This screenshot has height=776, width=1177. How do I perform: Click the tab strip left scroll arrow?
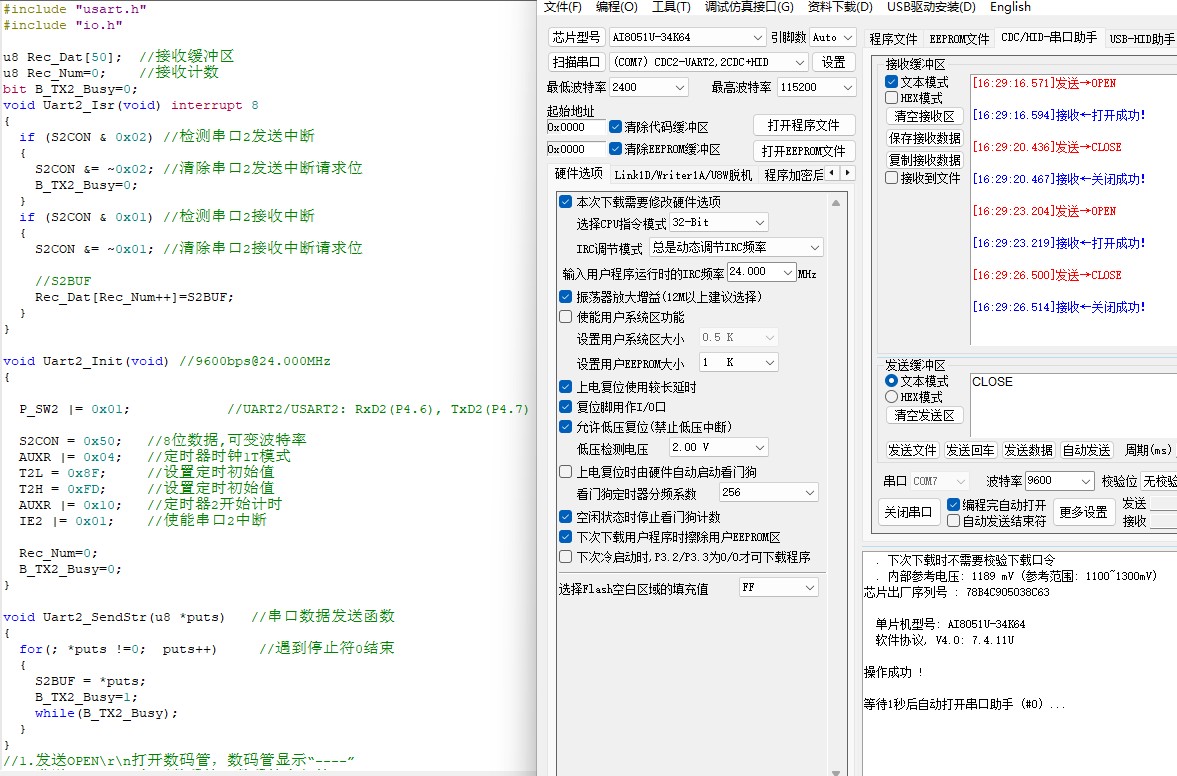(832, 173)
